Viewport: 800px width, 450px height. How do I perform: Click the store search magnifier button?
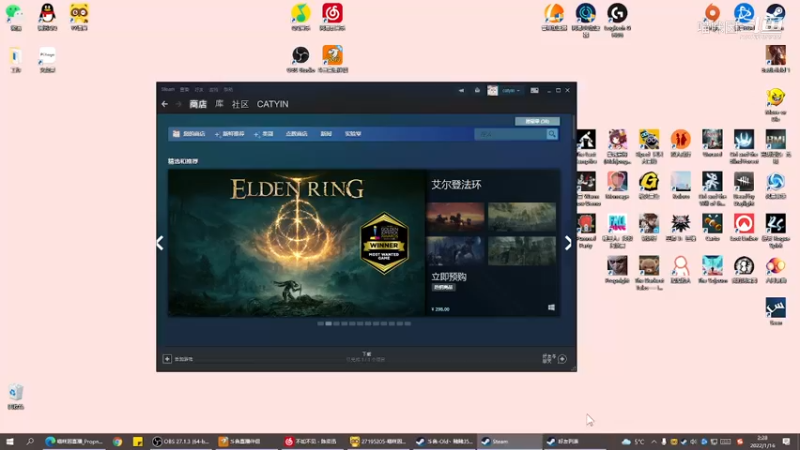click(552, 134)
